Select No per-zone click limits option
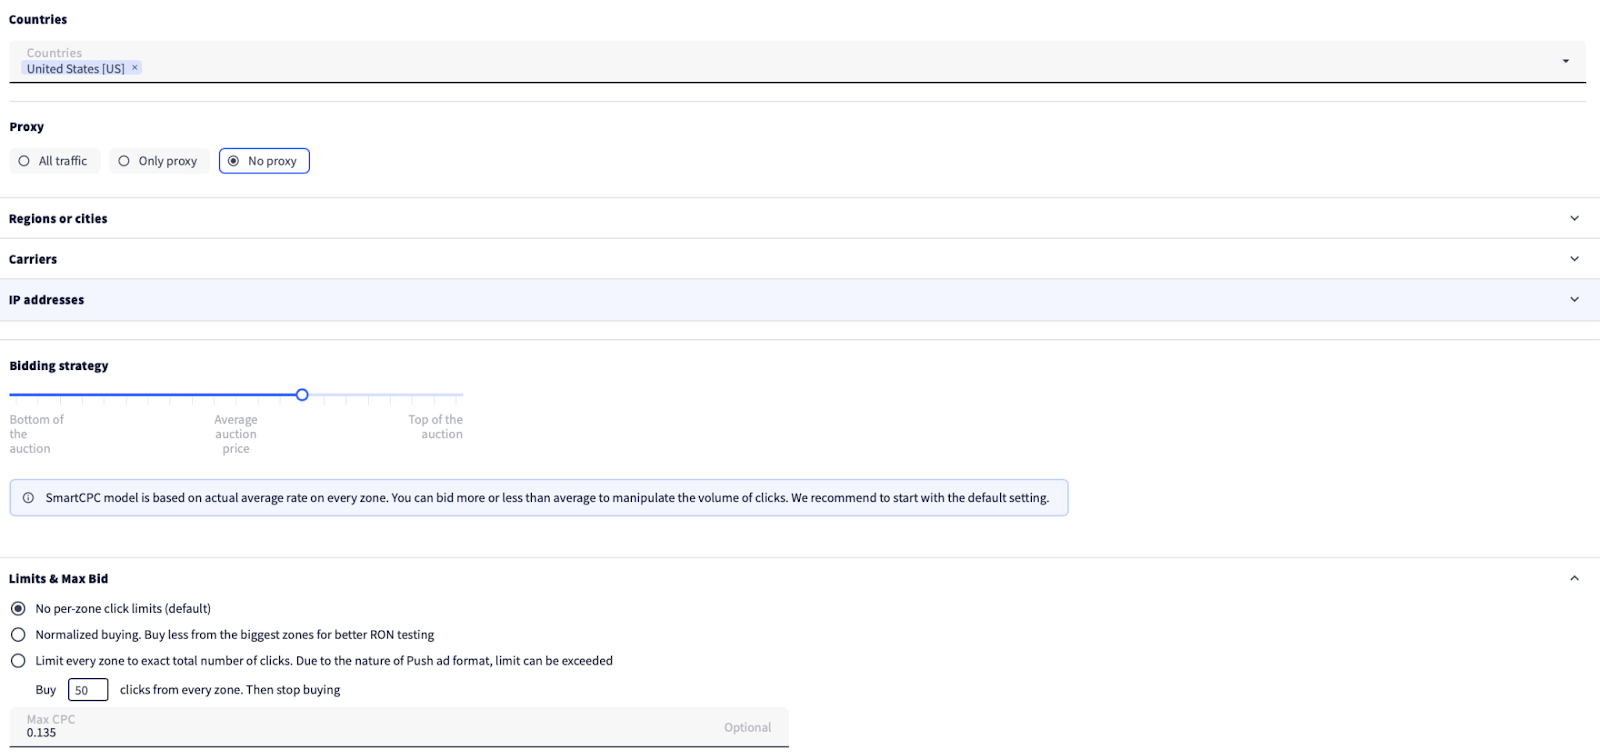Screen dimensions: 1600x756 18,609
